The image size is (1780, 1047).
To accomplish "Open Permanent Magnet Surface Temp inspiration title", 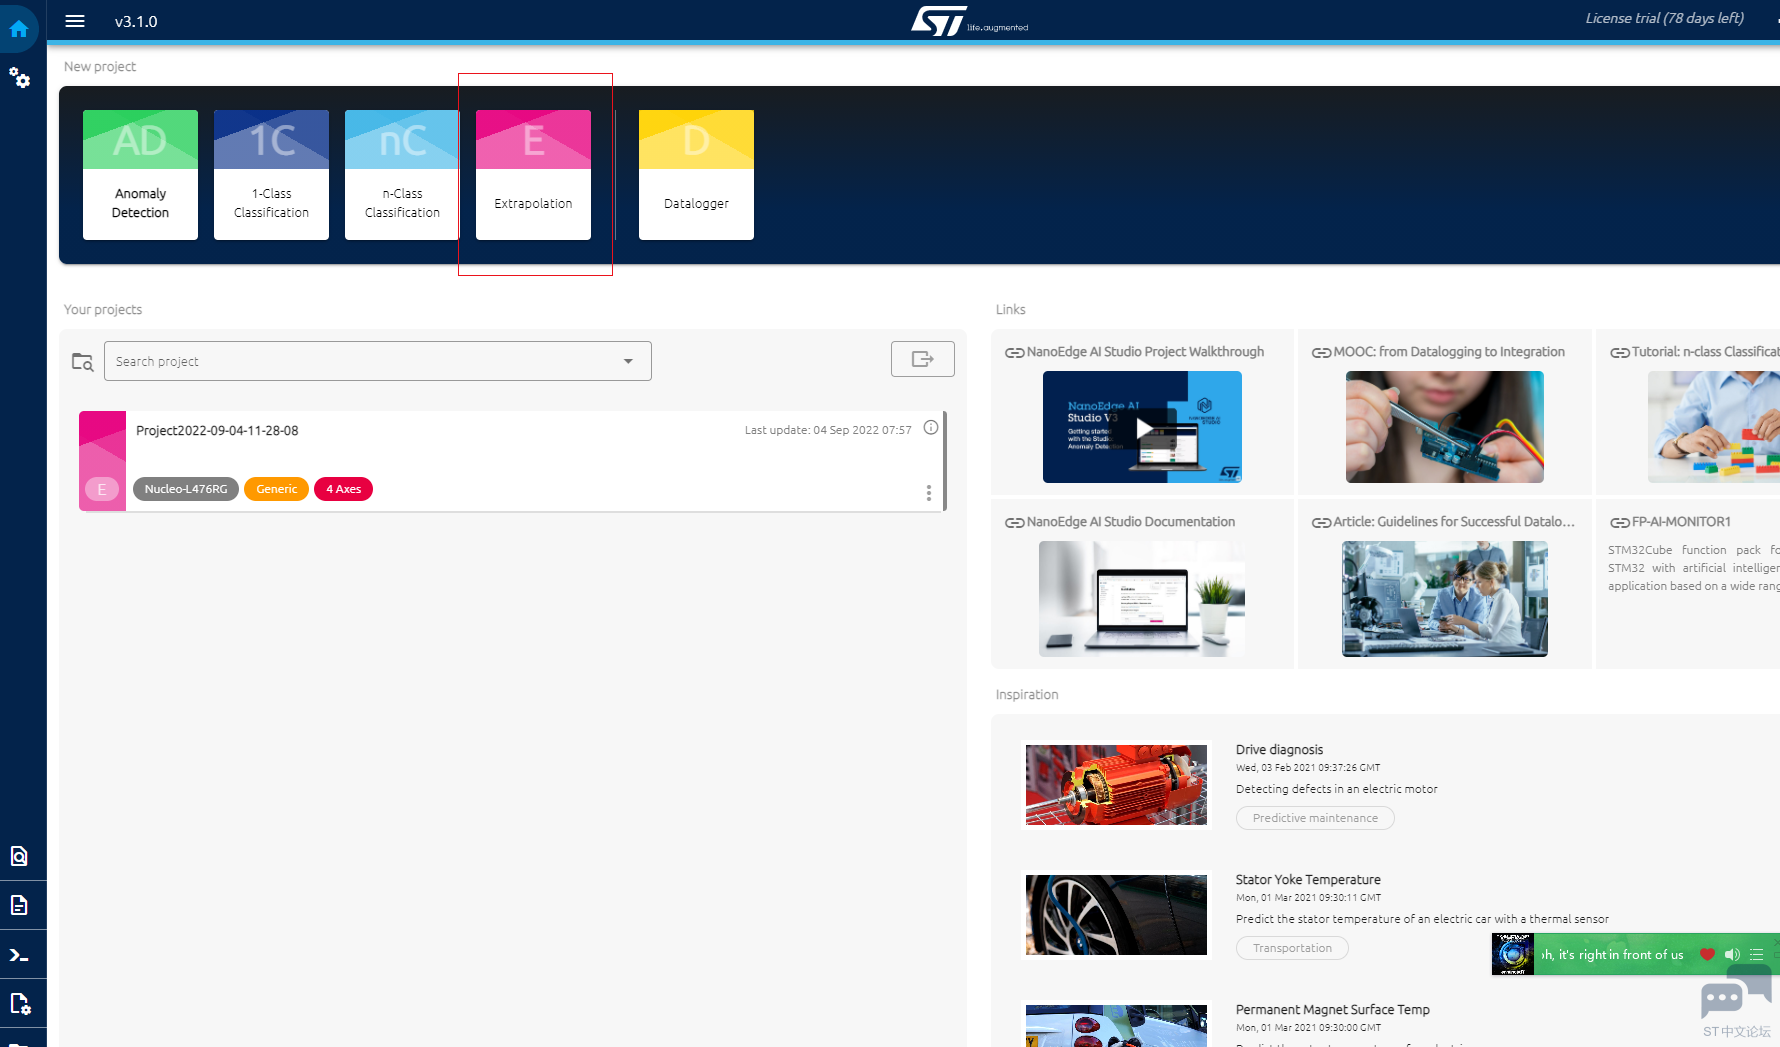I will 1332,1010.
